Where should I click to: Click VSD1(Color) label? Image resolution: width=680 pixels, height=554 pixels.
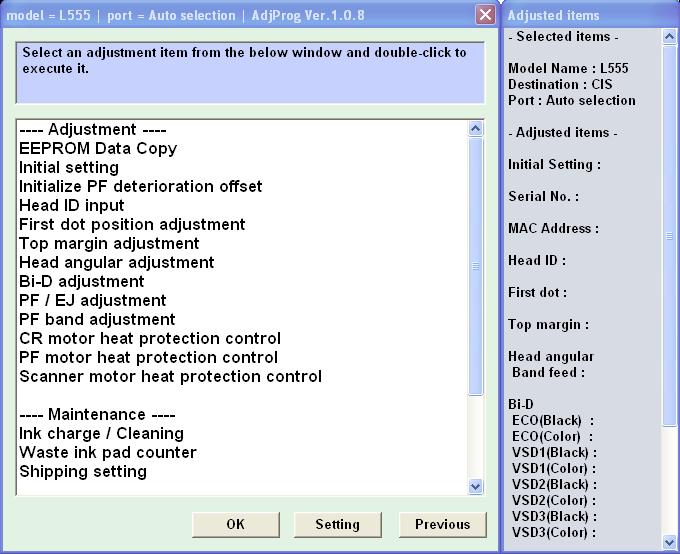(554, 469)
